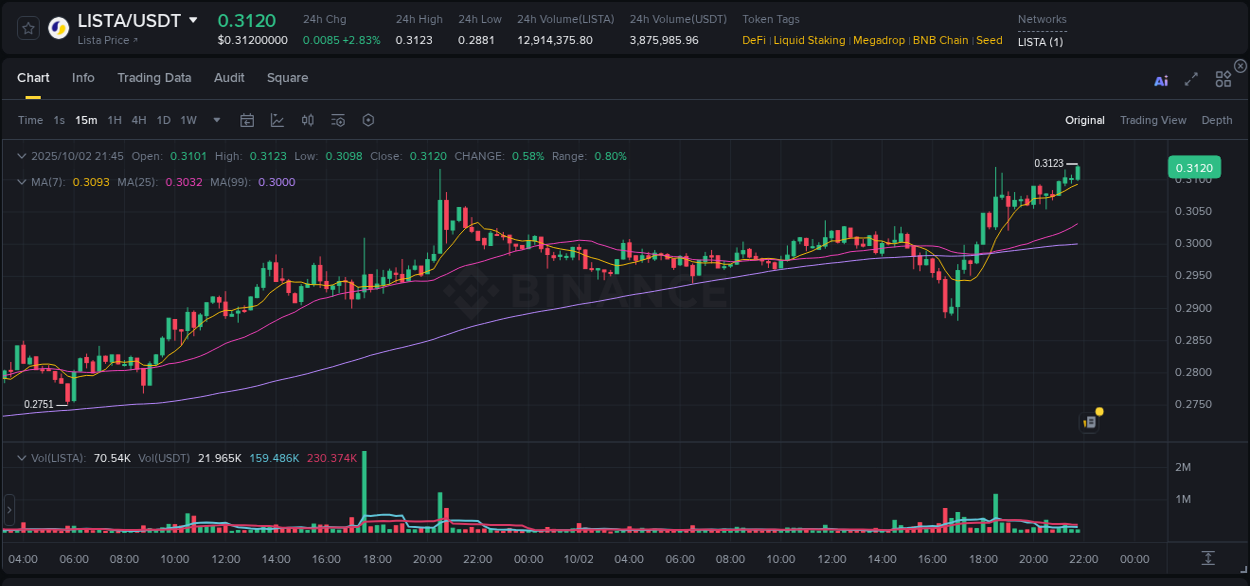Open the chart style selector icon
This screenshot has height=586, width=1250.
click(x=277, y=119)
